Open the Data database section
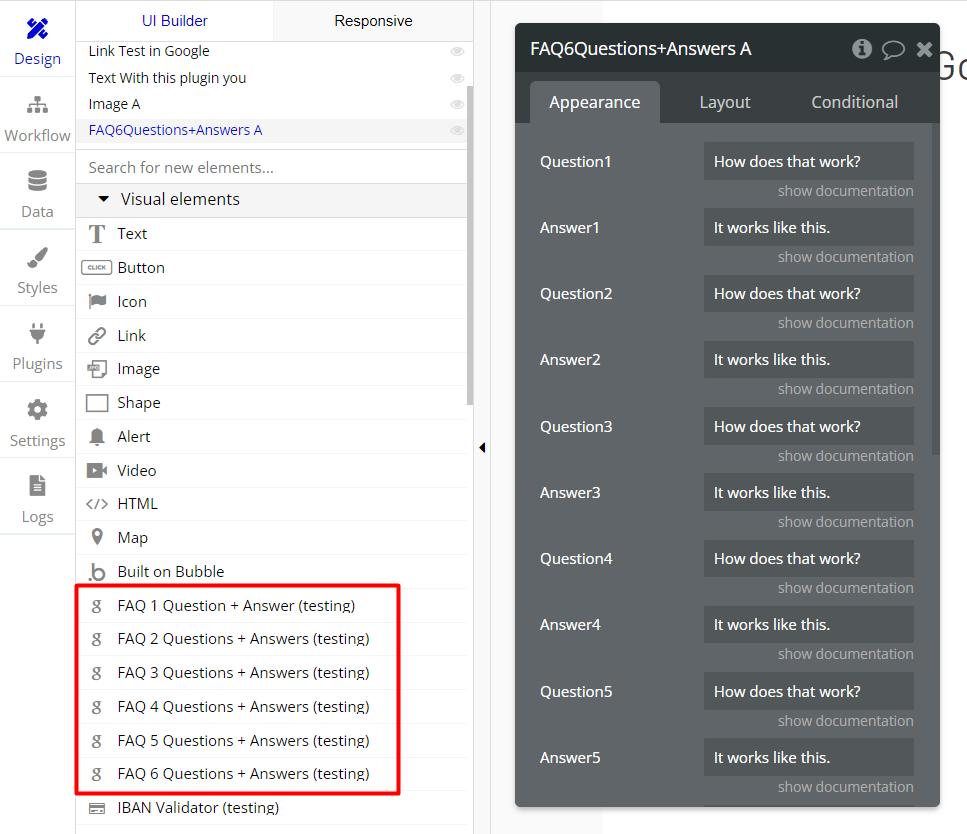 (x=37, y=195)
